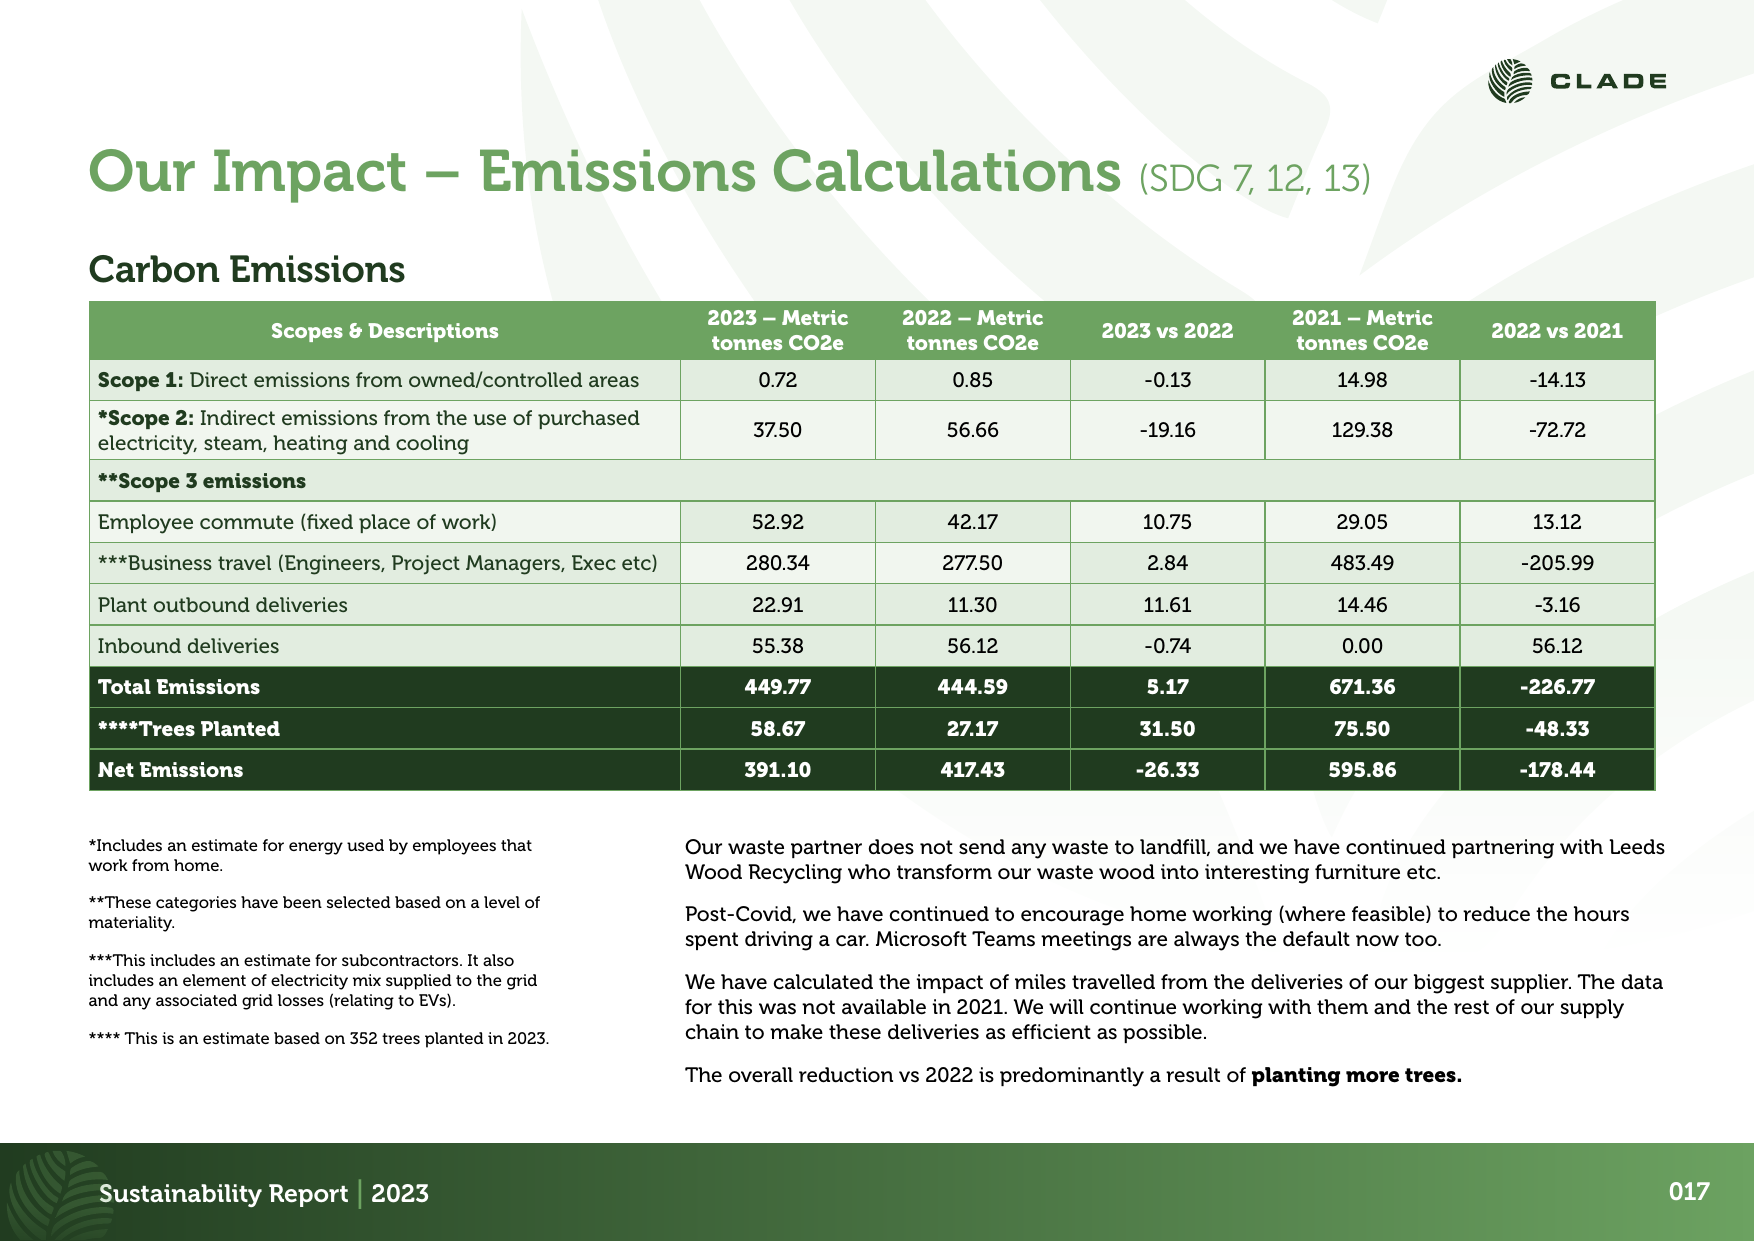The height and width of the screenshot is (1241, 1754).
Task: Click the Scope 2 difference value -19.16
Action: [x=1167, y=430]
